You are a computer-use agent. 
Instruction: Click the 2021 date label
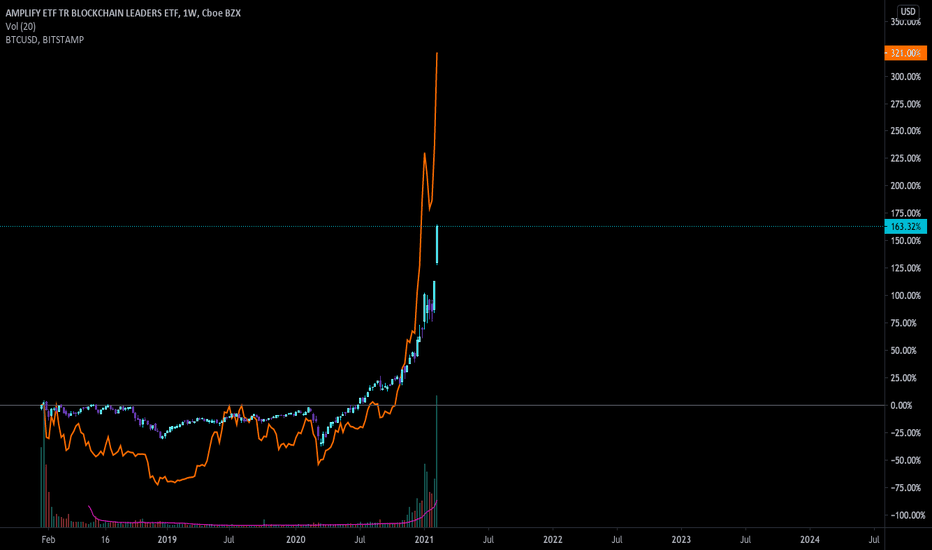[x=424, y=540]
